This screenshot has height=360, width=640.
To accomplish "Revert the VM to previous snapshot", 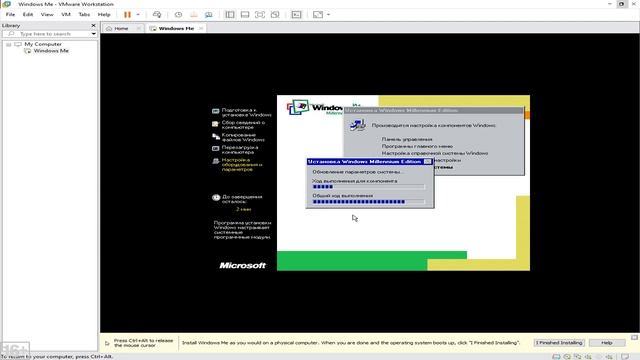I will pyautogui.click(x=193, y=15).
